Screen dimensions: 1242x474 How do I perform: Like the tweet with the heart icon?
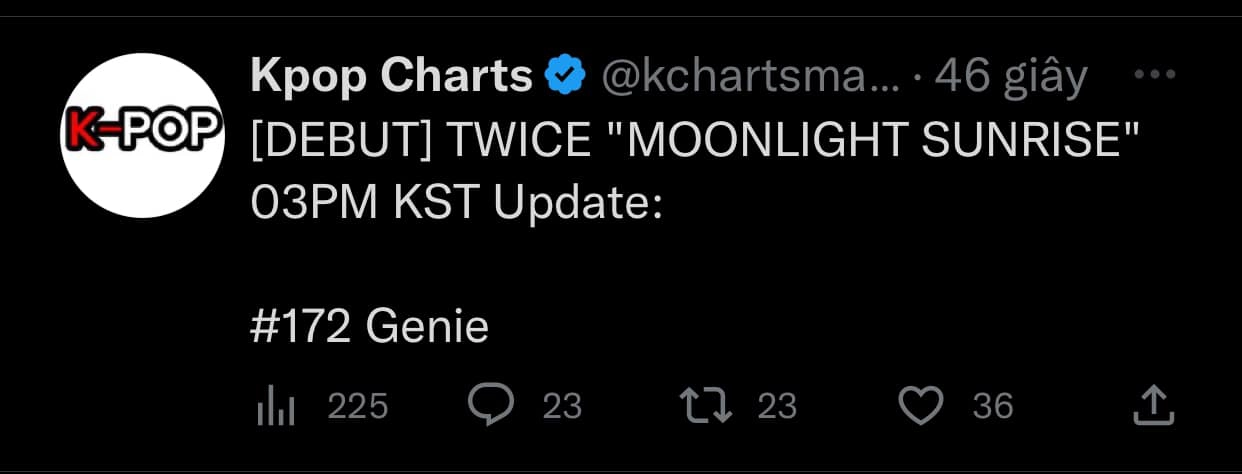(x=921, y=406)
